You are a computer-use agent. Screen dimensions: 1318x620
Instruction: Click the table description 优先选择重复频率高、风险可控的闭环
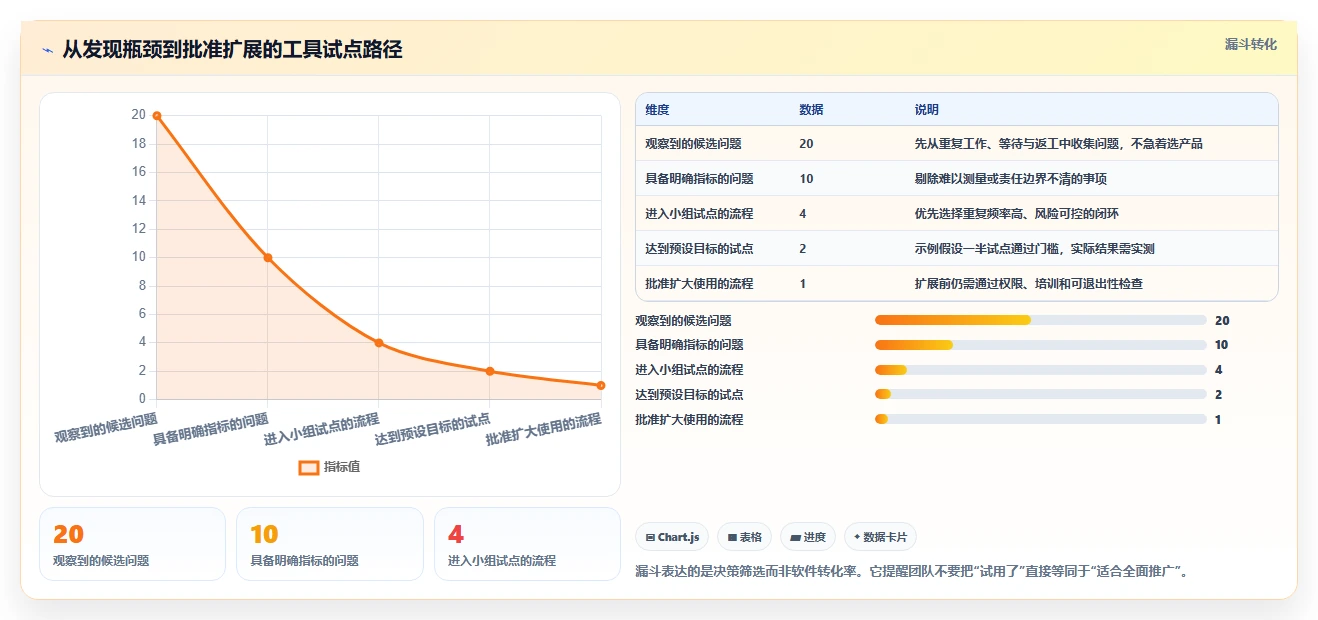coord(1016,214)
